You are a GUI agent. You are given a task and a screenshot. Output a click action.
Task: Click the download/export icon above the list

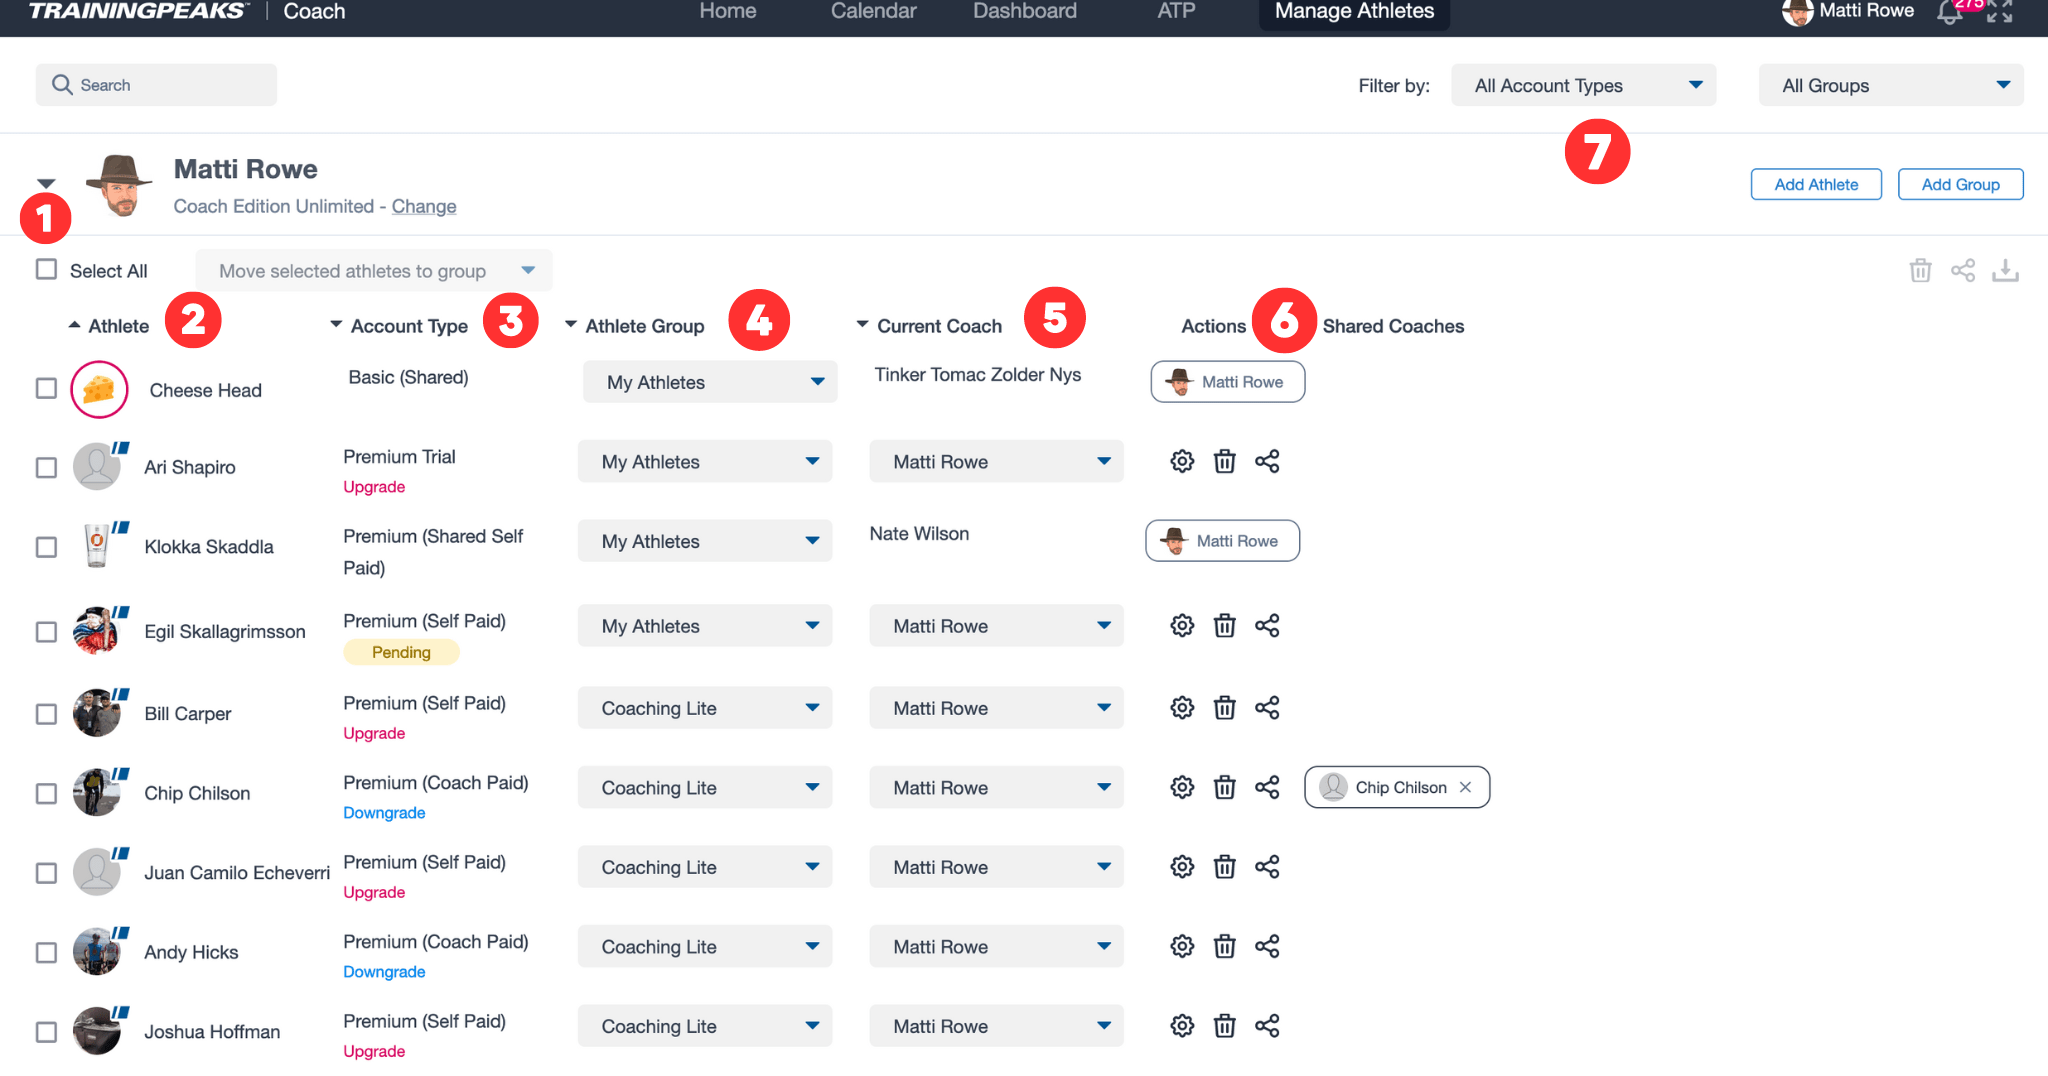[x=2006, y=270]
